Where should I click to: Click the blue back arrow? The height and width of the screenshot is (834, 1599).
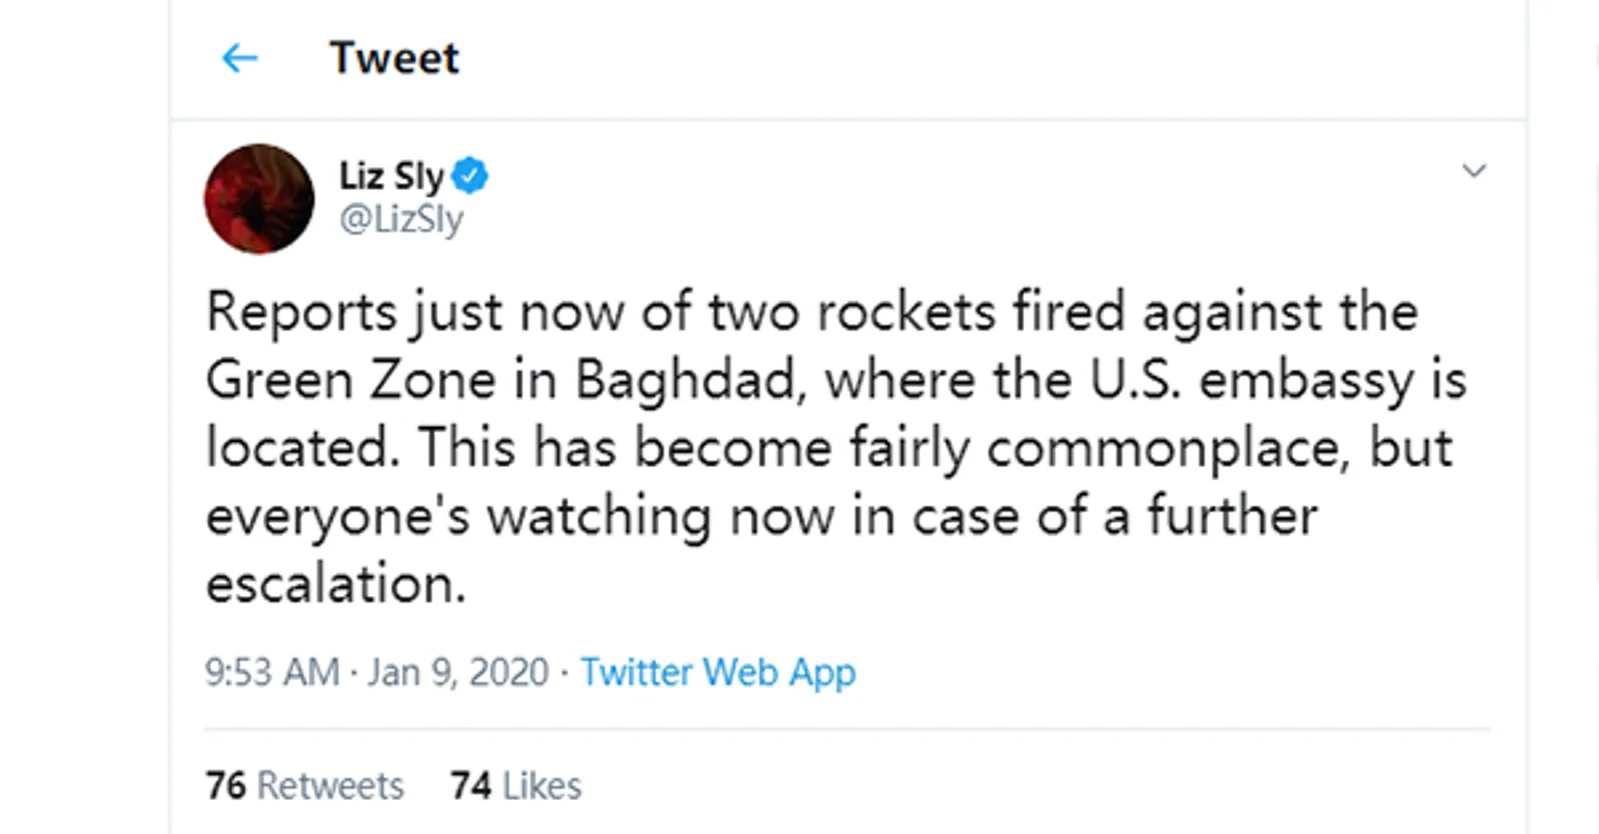pos(240,58)
